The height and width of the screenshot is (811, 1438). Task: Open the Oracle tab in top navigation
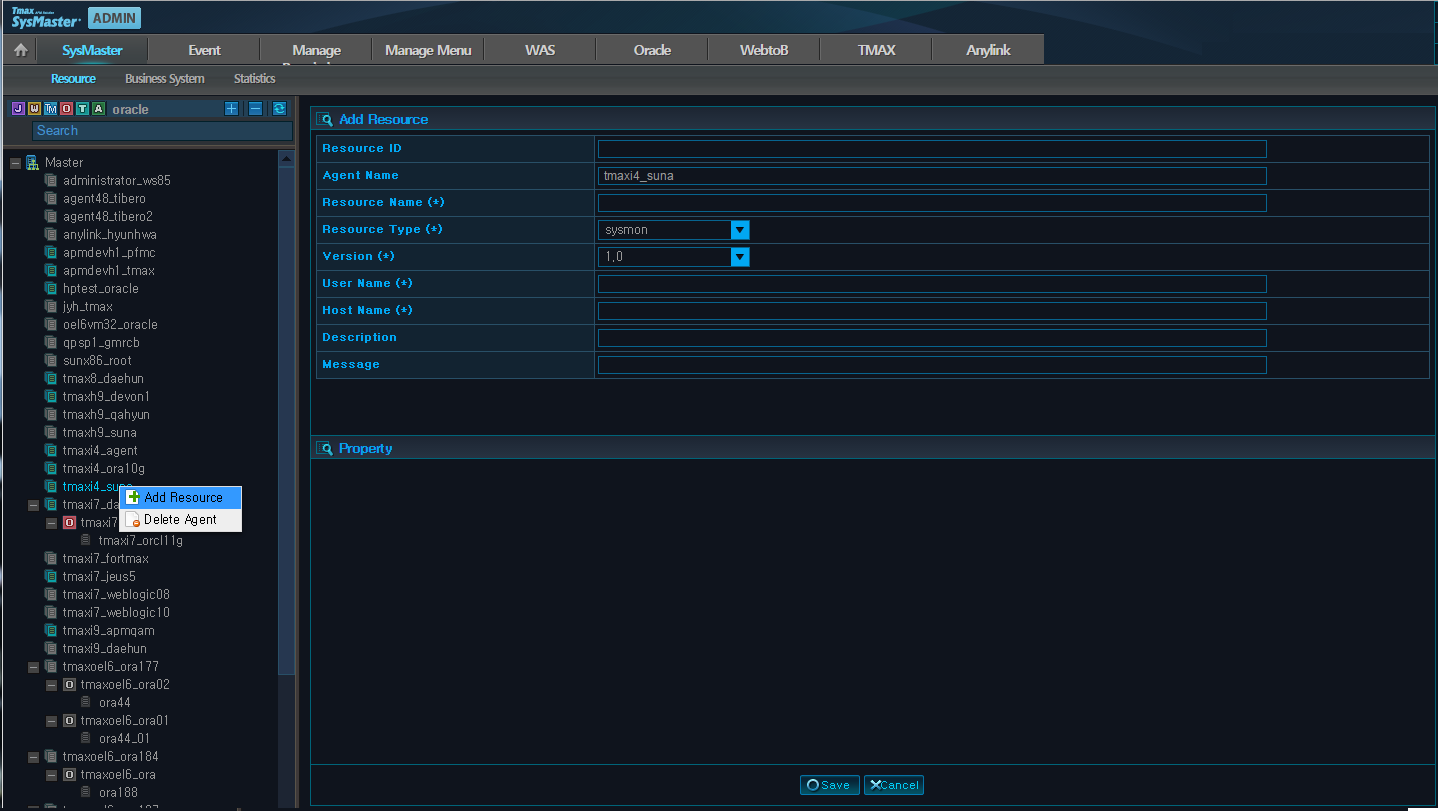coord(652,50)
